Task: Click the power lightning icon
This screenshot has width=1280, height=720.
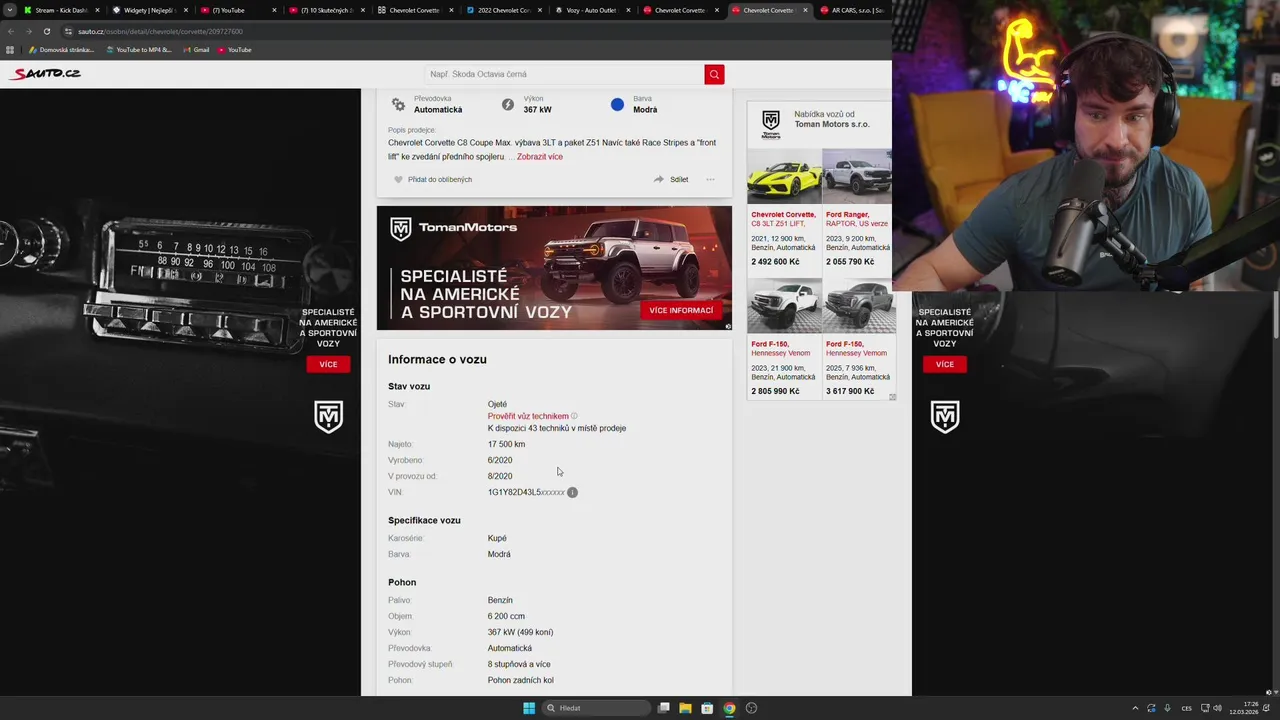Action: (507, 104)
